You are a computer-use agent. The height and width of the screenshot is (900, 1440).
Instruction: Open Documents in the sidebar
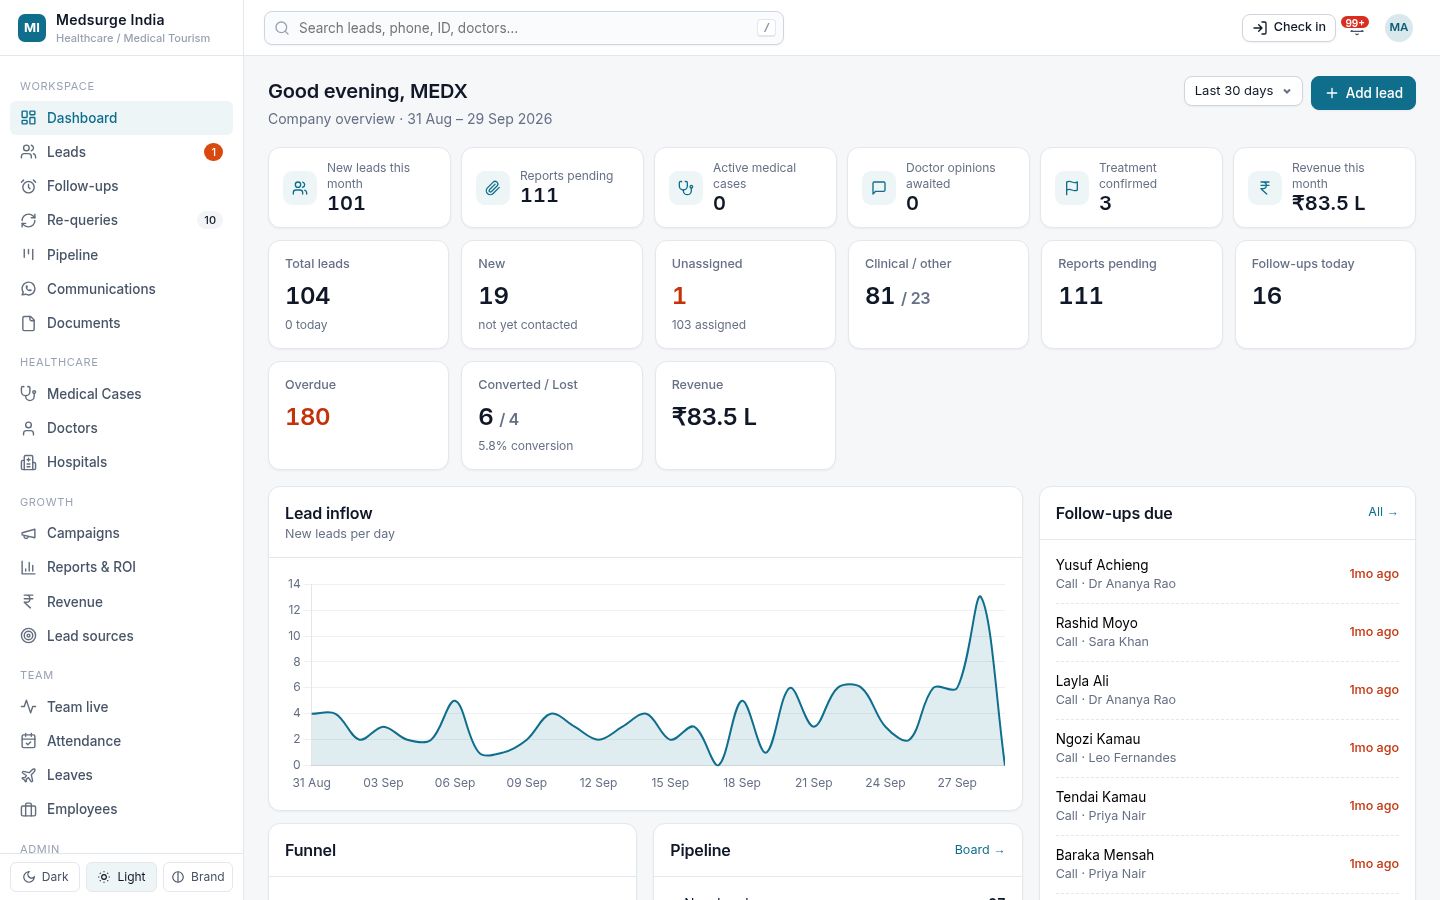[121, 323]
